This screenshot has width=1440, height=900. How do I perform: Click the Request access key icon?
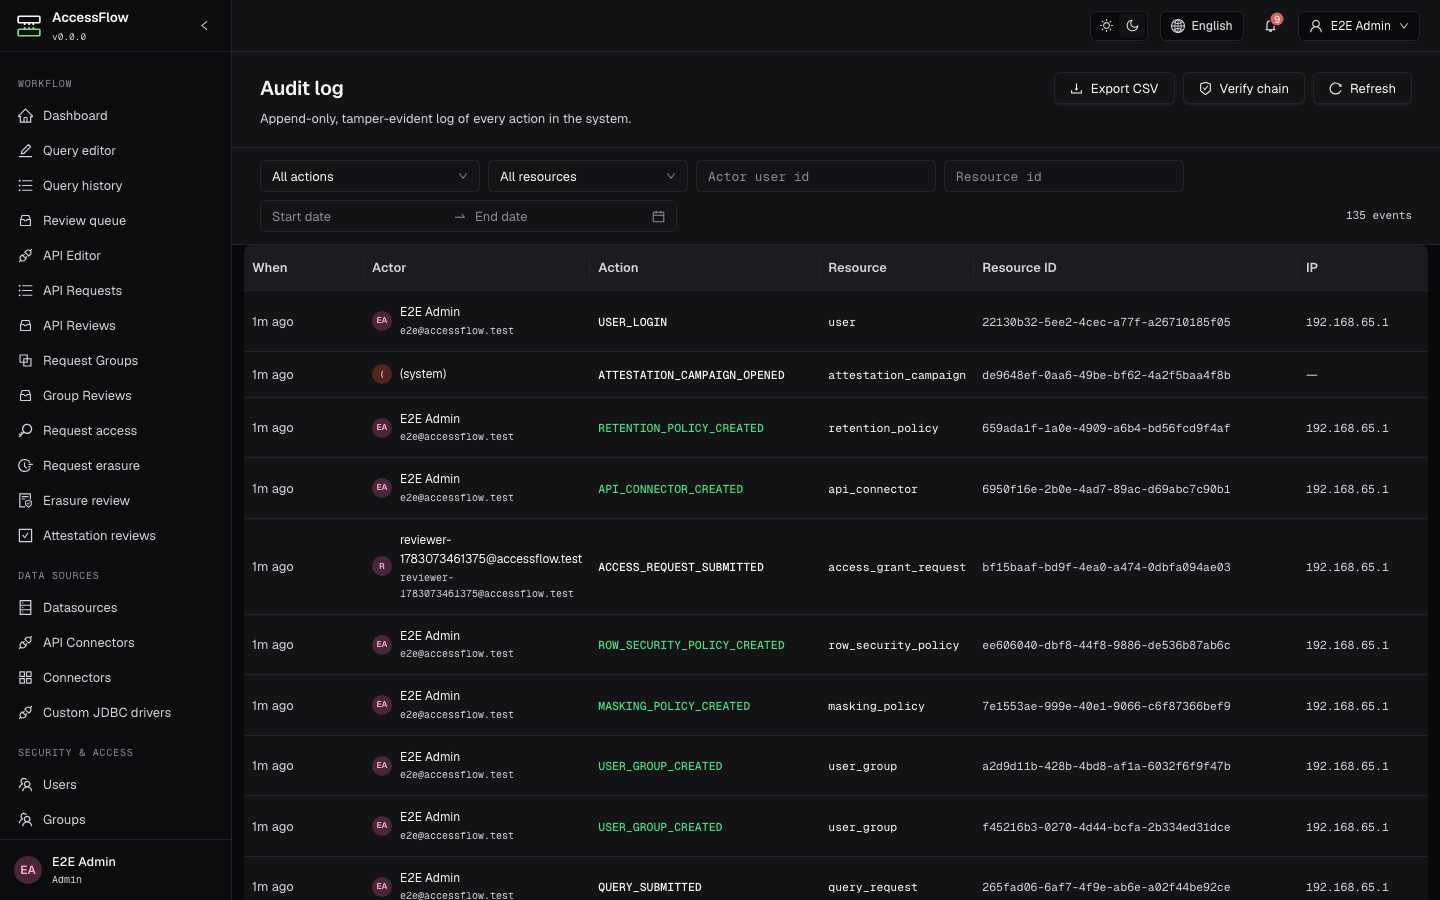26,431
